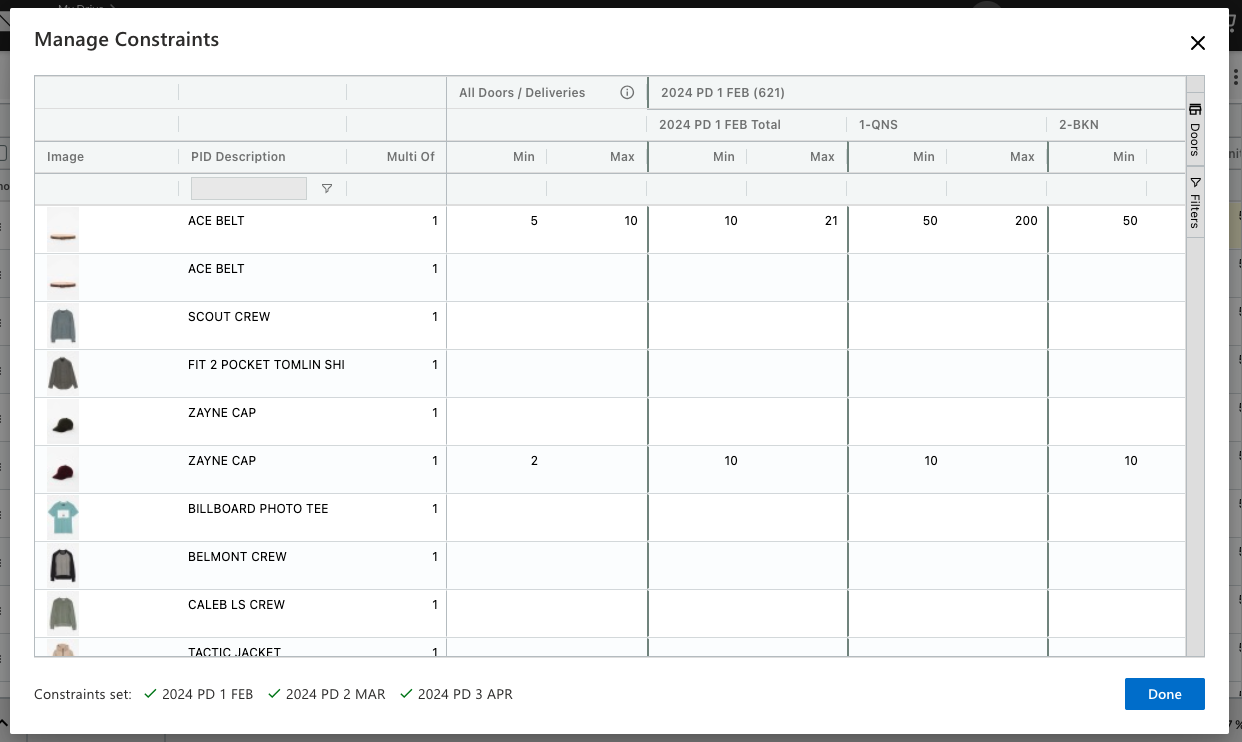This screenshot has height=742, width=1242.
Task: Select the 2024 PD 1 FEB (621) group header
Action: click(722, 93)
